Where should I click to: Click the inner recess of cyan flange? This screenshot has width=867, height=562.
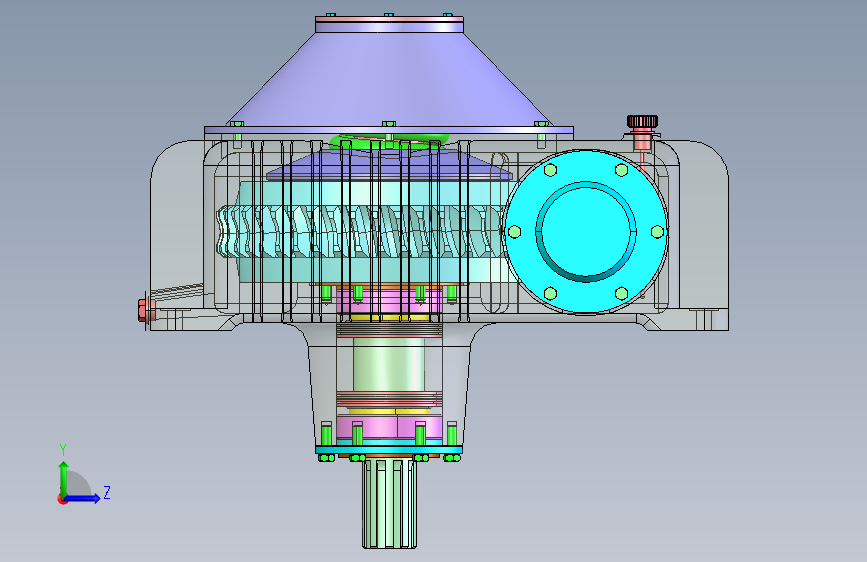pyautogui.click(x=586, y=230)
